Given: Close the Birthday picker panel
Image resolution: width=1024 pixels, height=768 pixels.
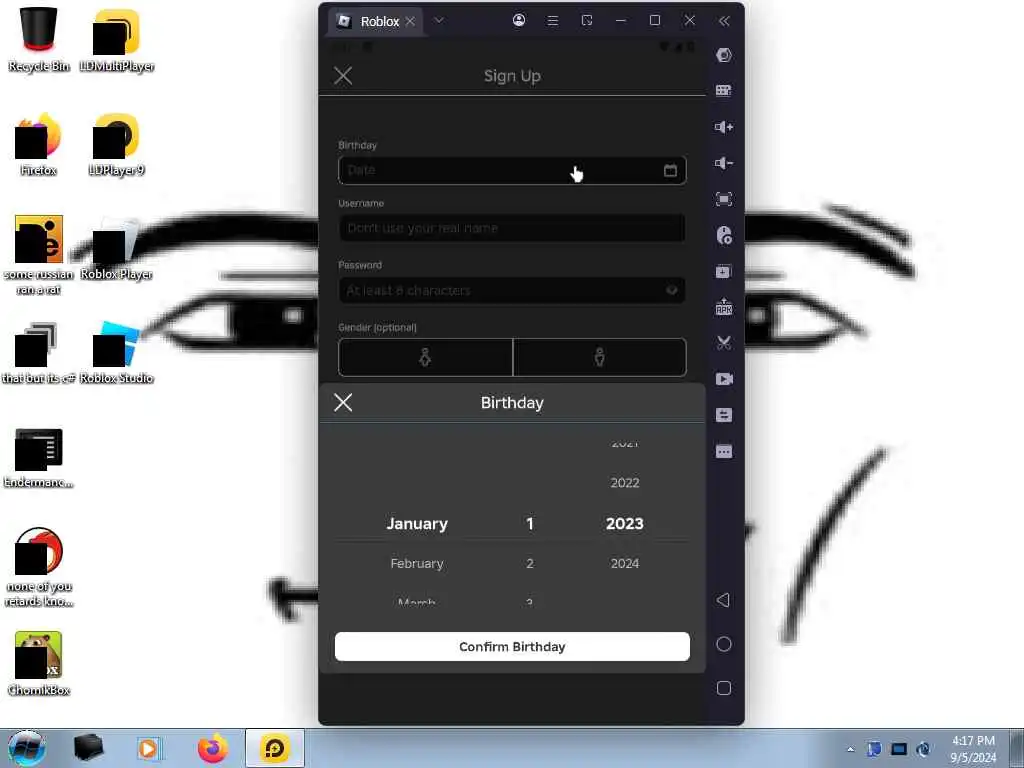Looking at the screenshot, I should coord(343,402).
